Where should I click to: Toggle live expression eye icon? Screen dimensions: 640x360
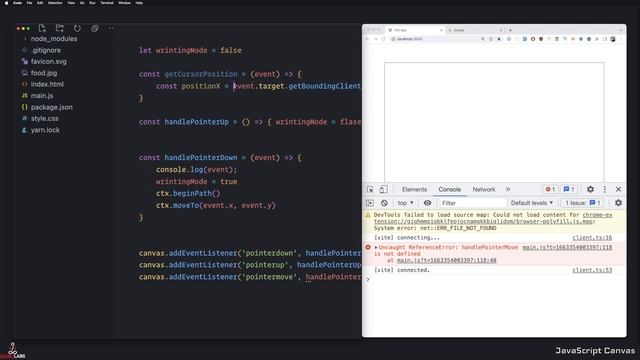pyautogui.click(x=427, y=203)
